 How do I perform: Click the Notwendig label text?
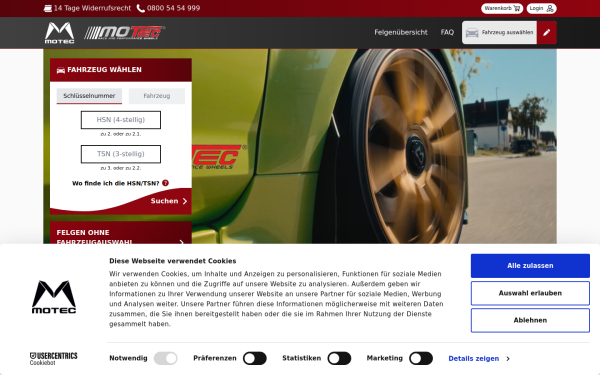coord(128,358)
